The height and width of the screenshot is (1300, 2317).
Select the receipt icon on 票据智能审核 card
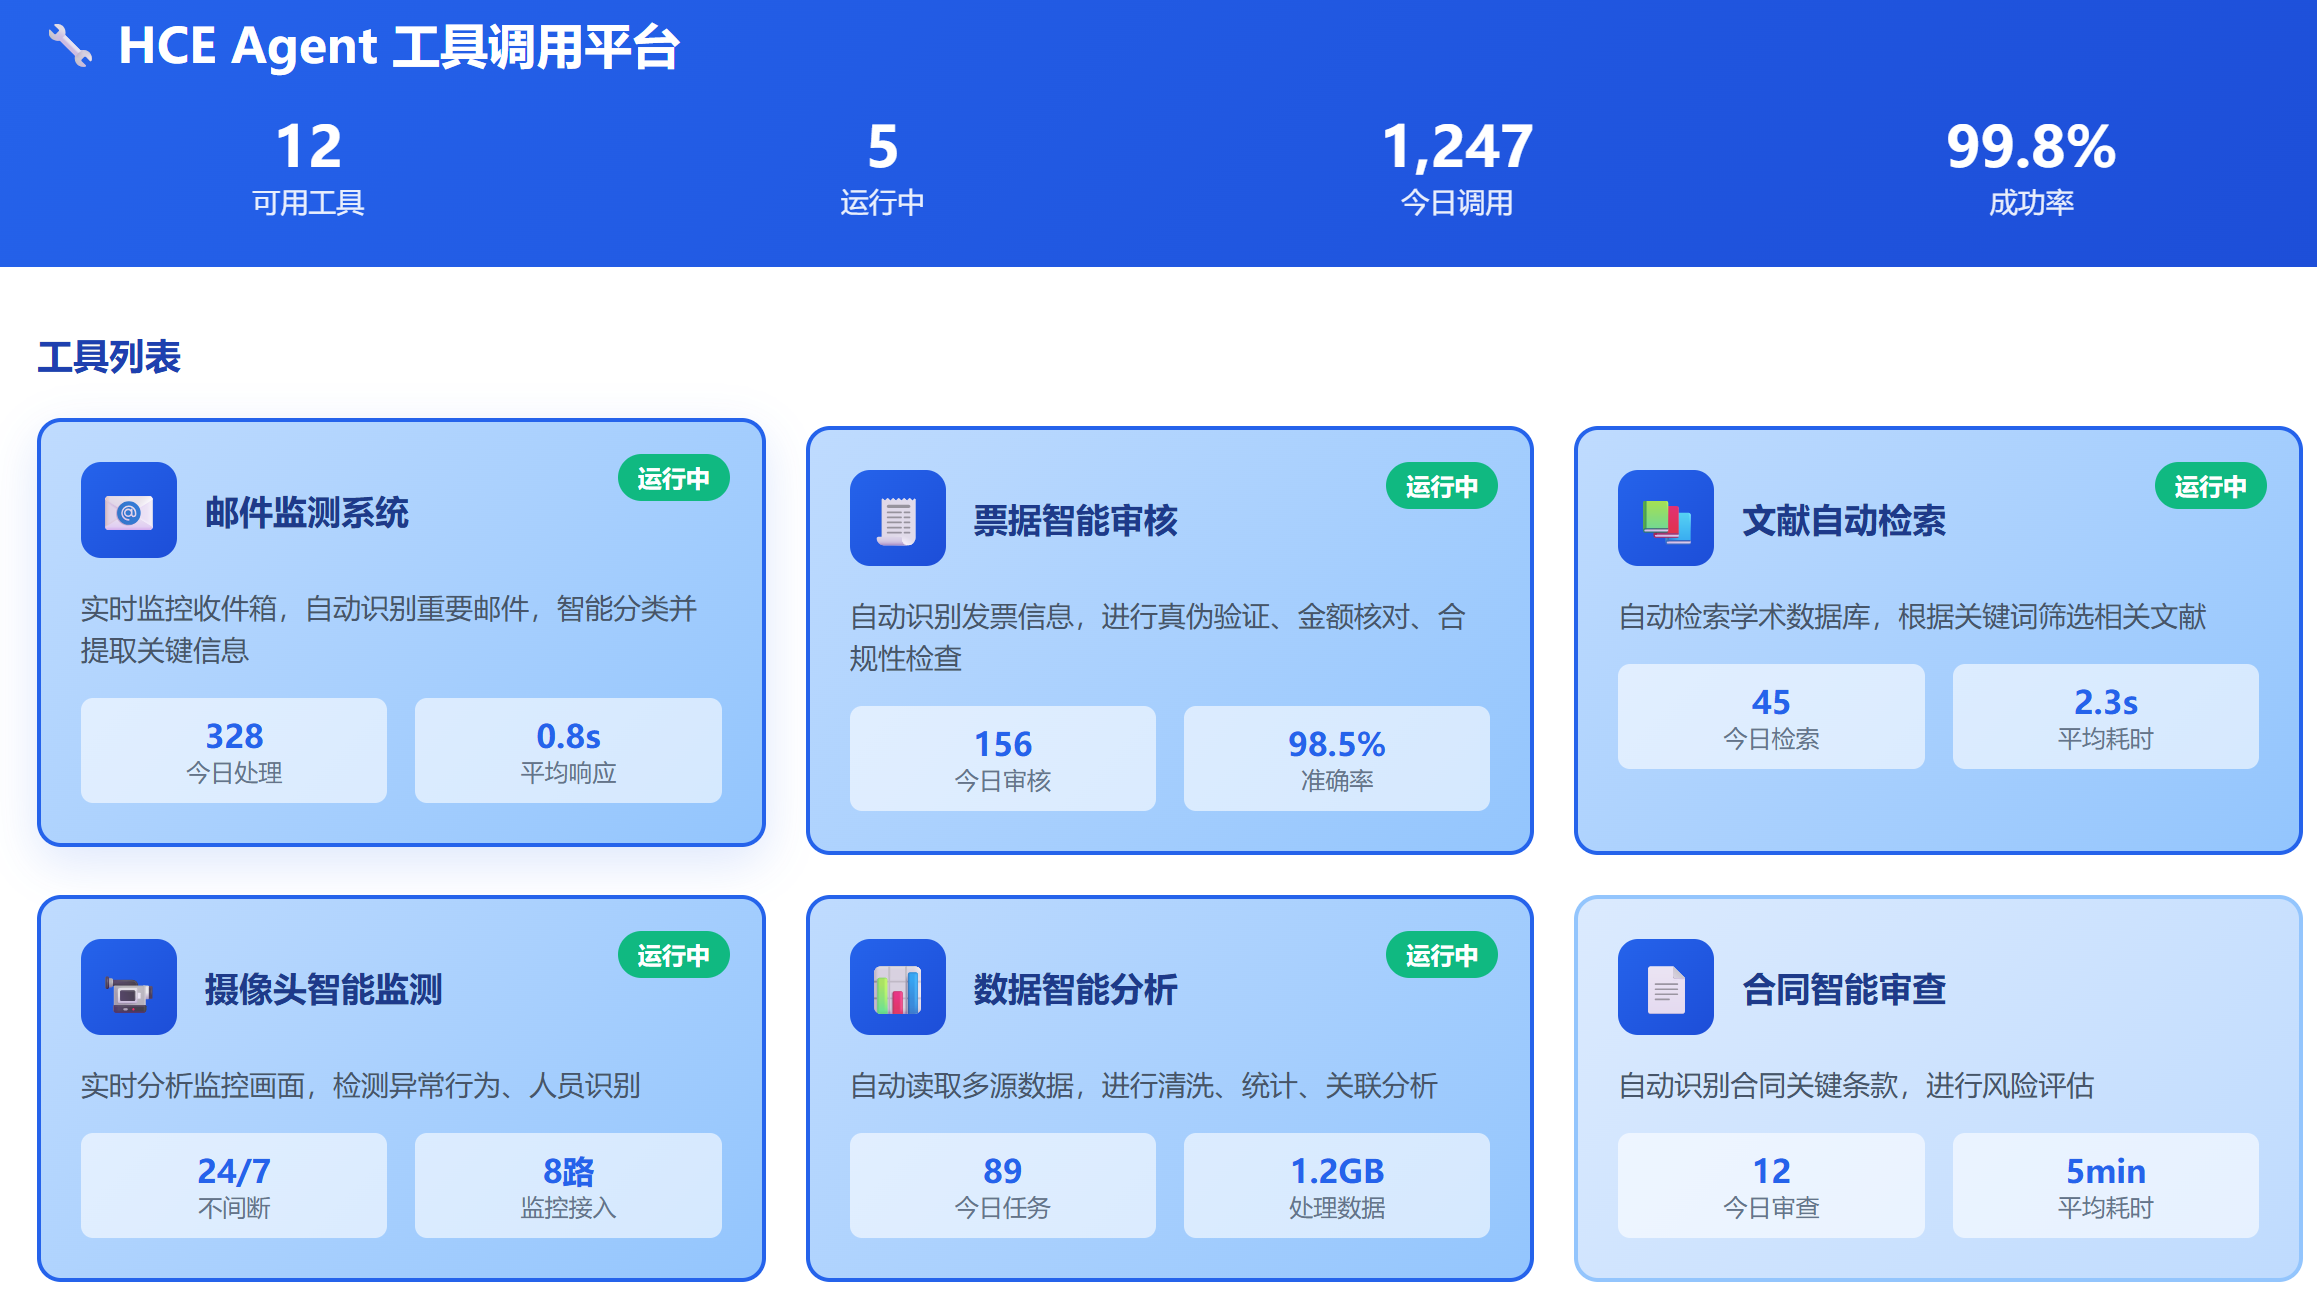(x=897, y=520)
